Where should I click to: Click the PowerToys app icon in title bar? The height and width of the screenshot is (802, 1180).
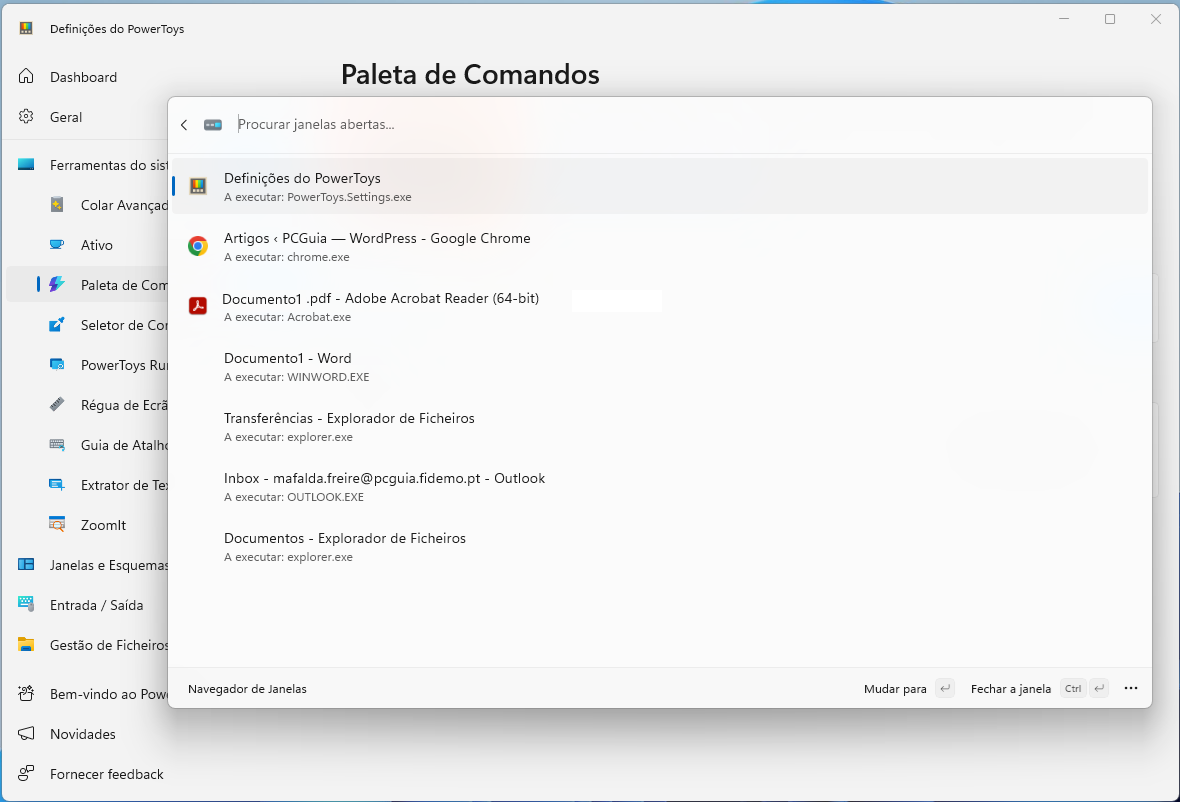26,29
